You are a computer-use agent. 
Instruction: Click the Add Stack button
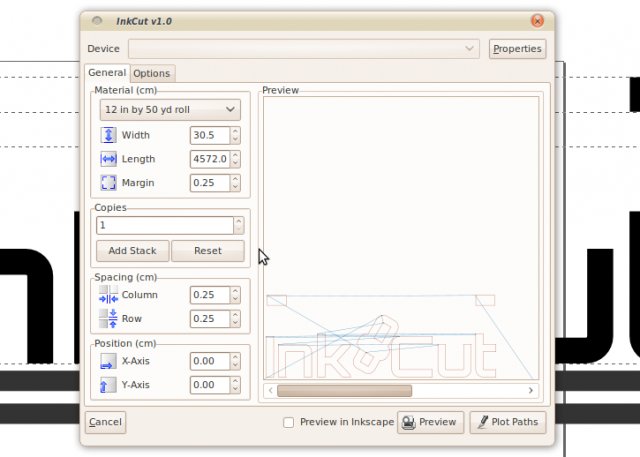(132, 251)
